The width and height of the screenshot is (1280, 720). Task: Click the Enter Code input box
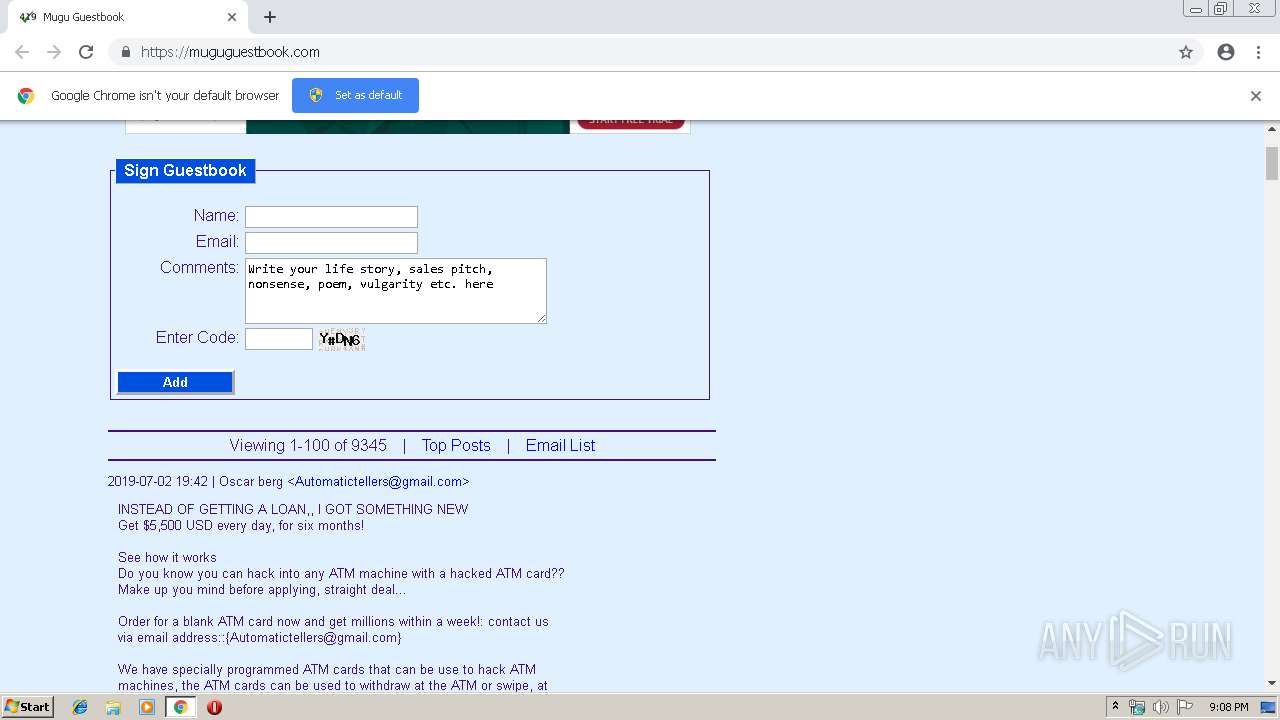pyautogui.click(x=279, y=339)
